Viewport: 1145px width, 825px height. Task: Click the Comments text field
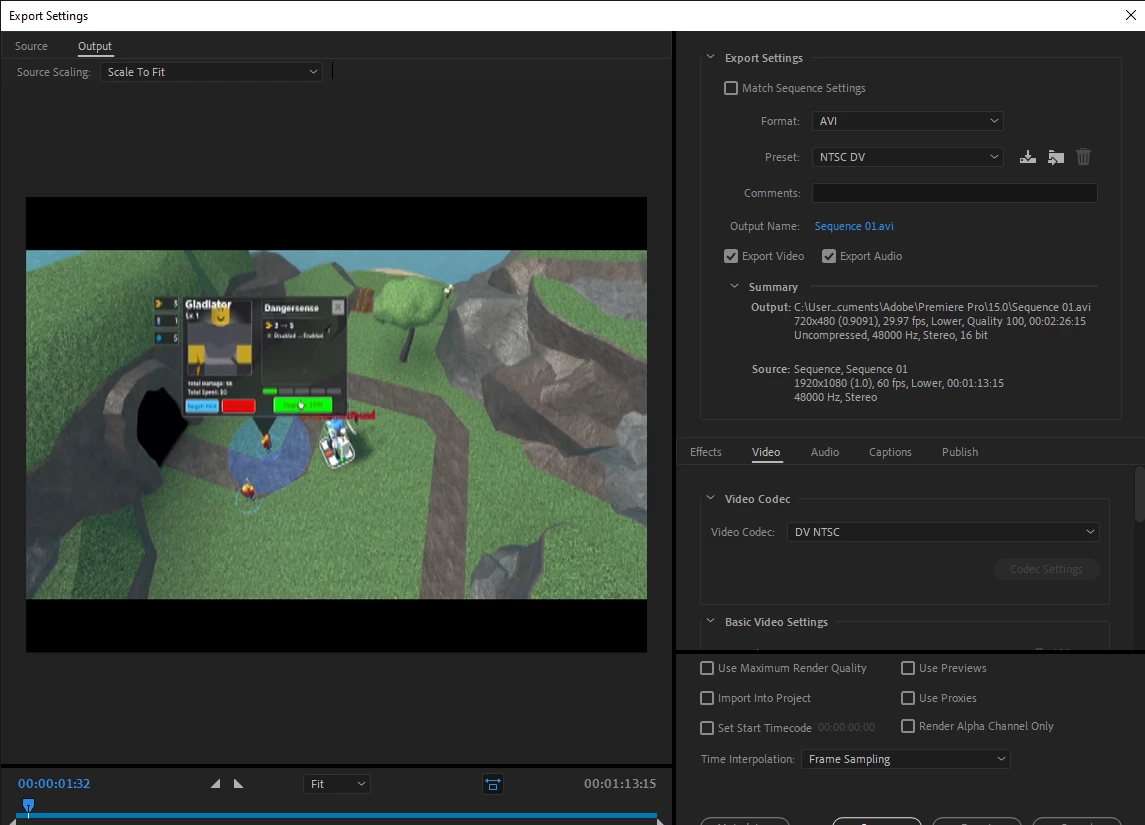click(x=954, y=193)
